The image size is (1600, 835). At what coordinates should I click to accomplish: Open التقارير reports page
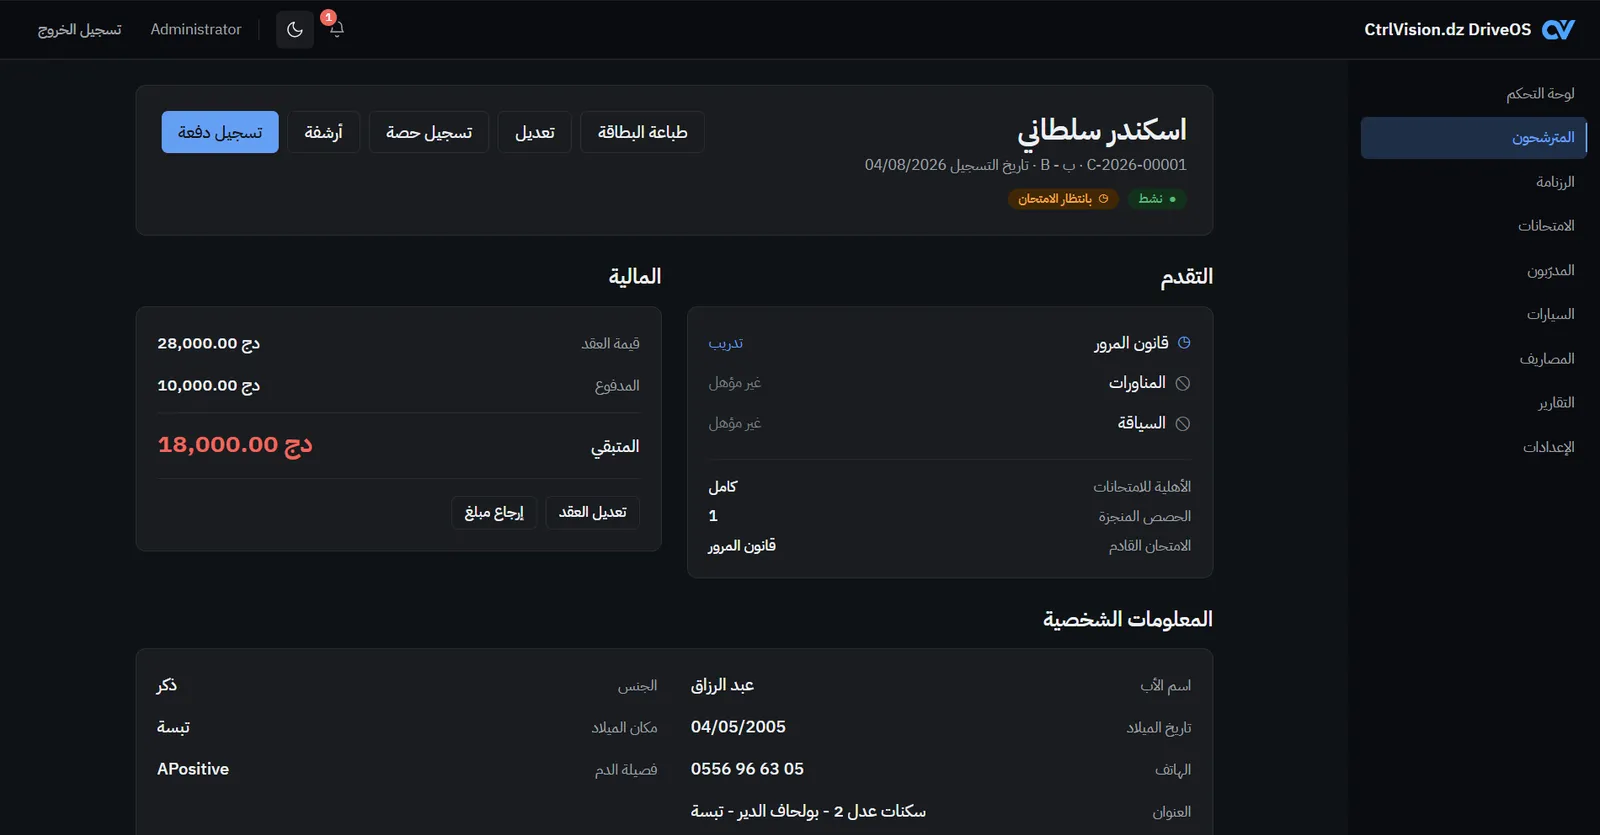click(1474, 403)
